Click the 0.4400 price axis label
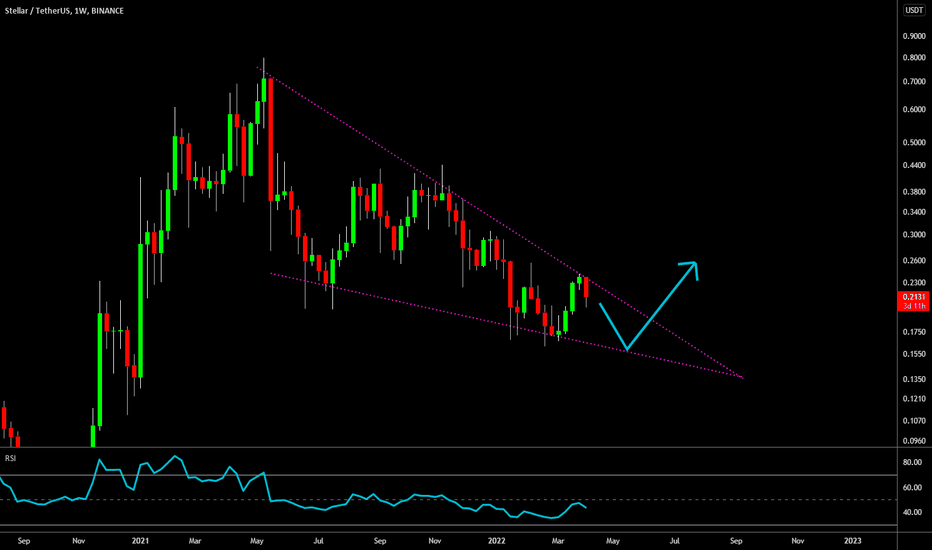932x550 pixels. tap(914, 165)
